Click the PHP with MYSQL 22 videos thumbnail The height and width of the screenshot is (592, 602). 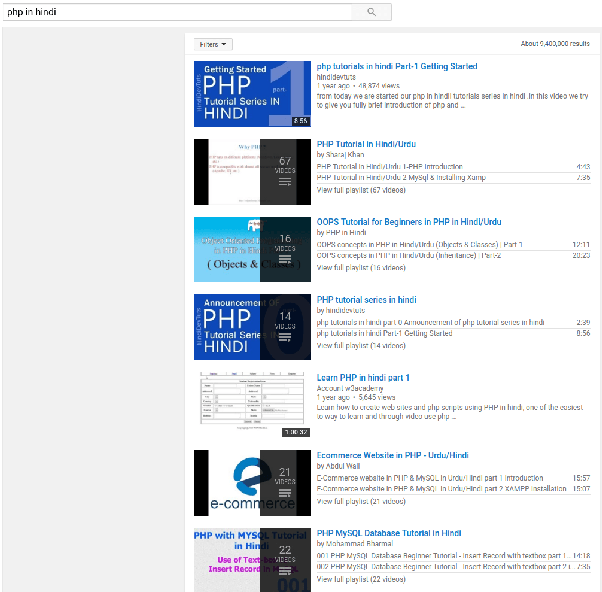[x=252, y=560]
